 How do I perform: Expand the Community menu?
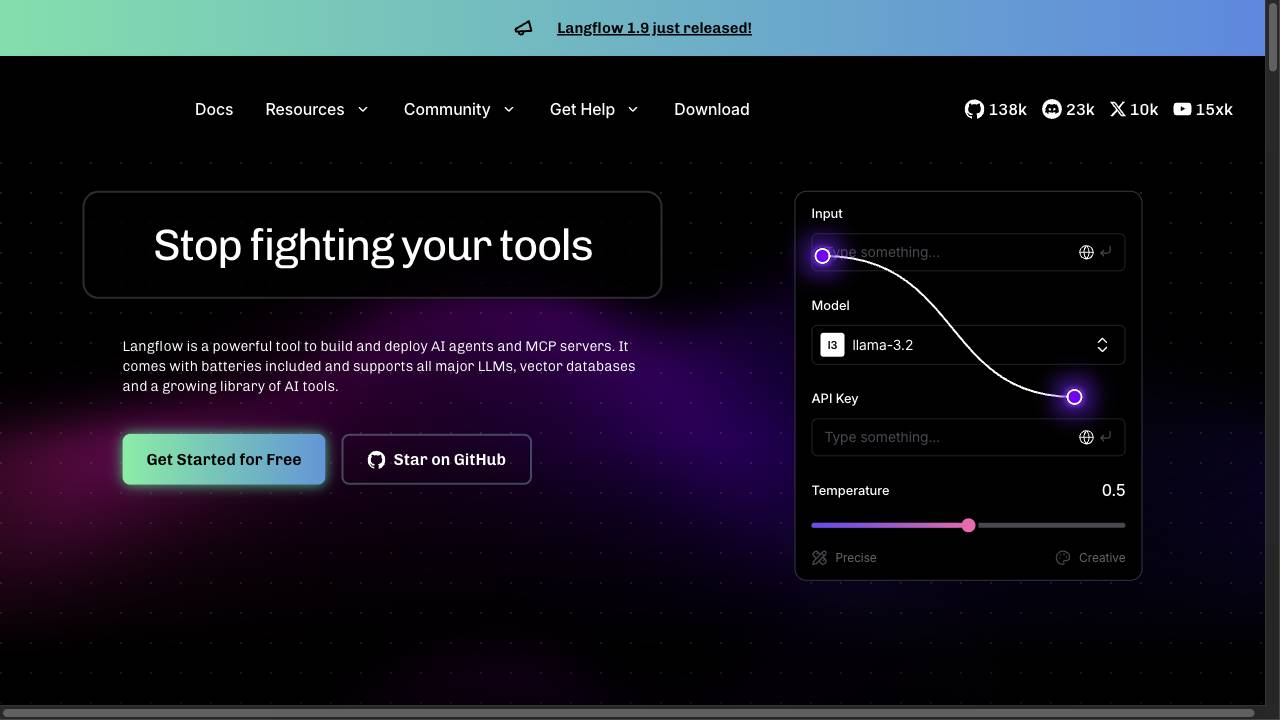point(459,109)
